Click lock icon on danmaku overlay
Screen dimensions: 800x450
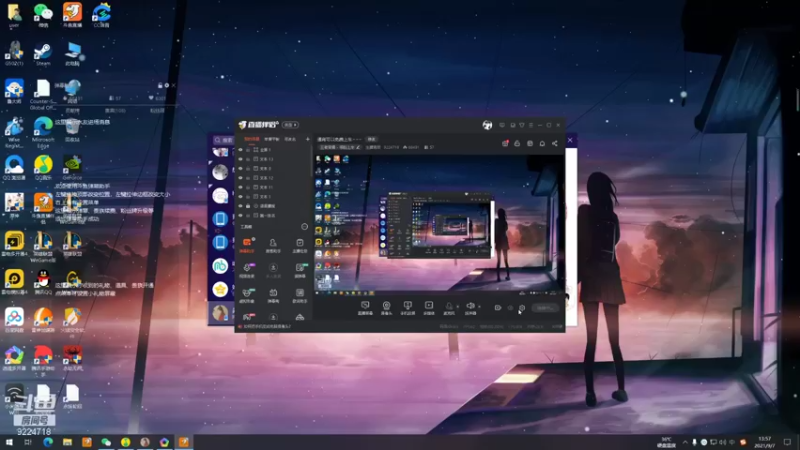click(160, 85)
